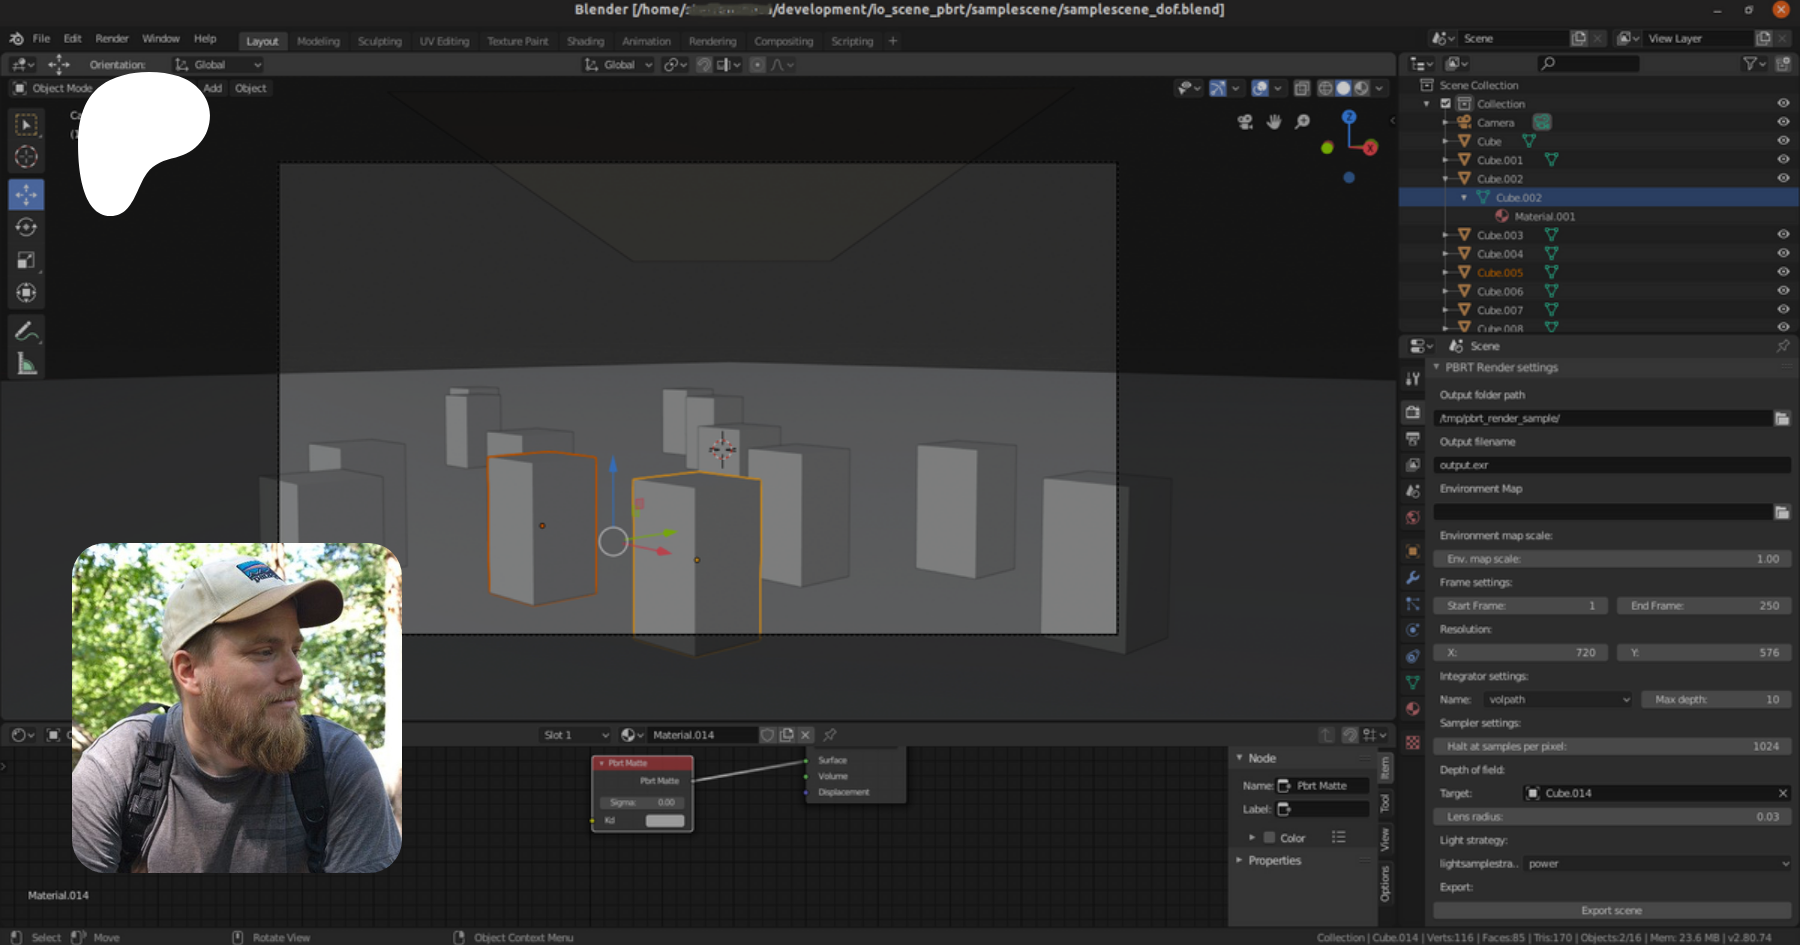Select the Measure tool

27,365
